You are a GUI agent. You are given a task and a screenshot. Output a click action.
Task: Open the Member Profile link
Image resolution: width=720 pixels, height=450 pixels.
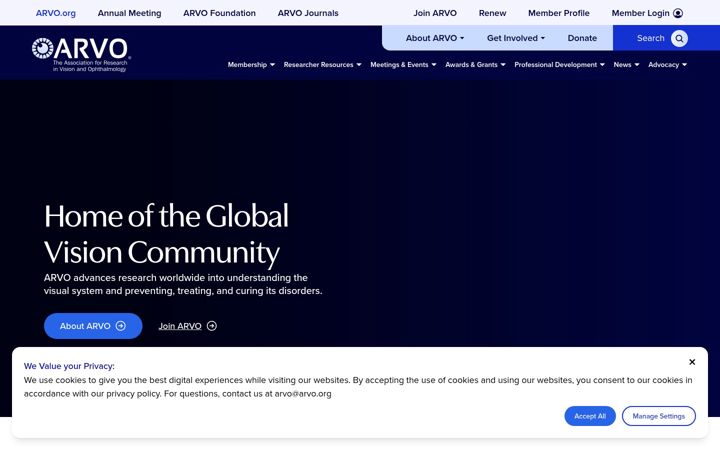point(559,13)
